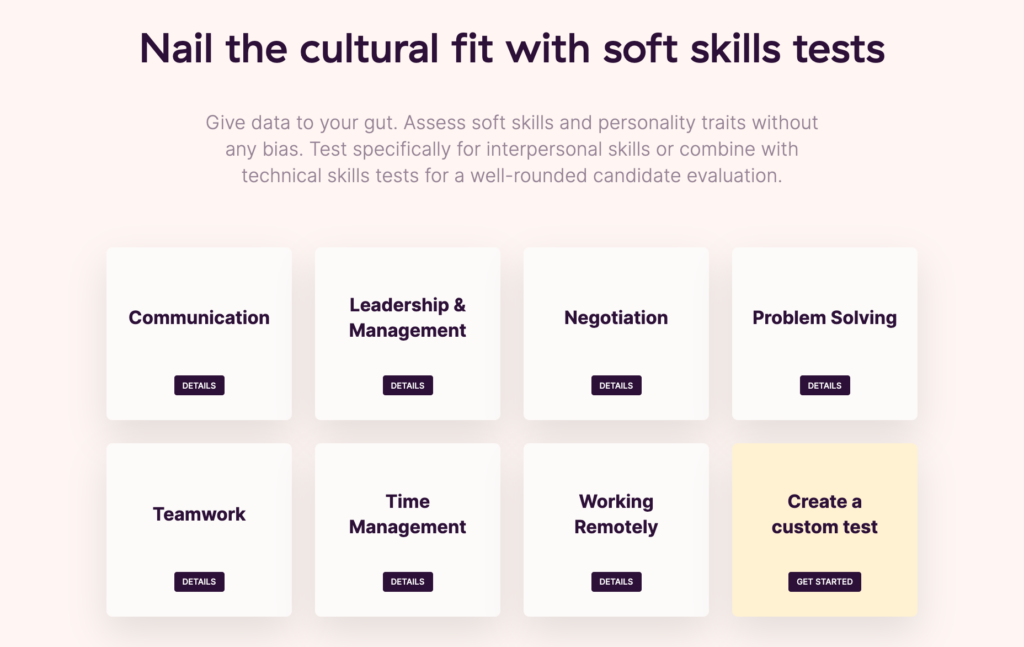Open details for the Leadership & Management test

coord(407,385)
